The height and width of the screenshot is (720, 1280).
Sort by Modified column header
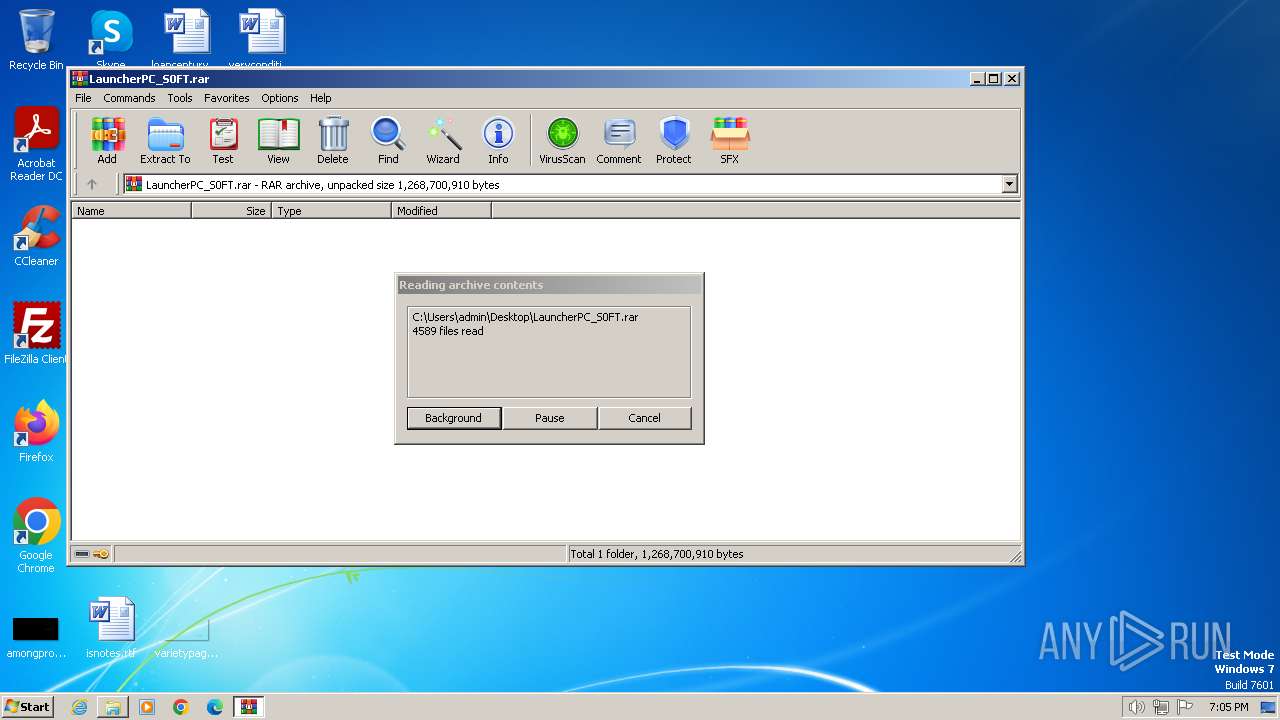(x=441, y=211)
